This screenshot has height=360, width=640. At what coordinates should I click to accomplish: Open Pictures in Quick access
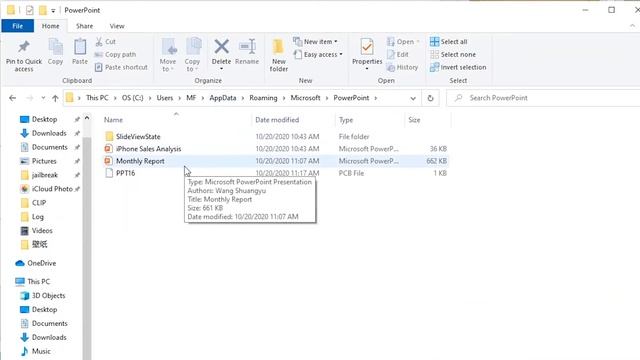(44, 161)
